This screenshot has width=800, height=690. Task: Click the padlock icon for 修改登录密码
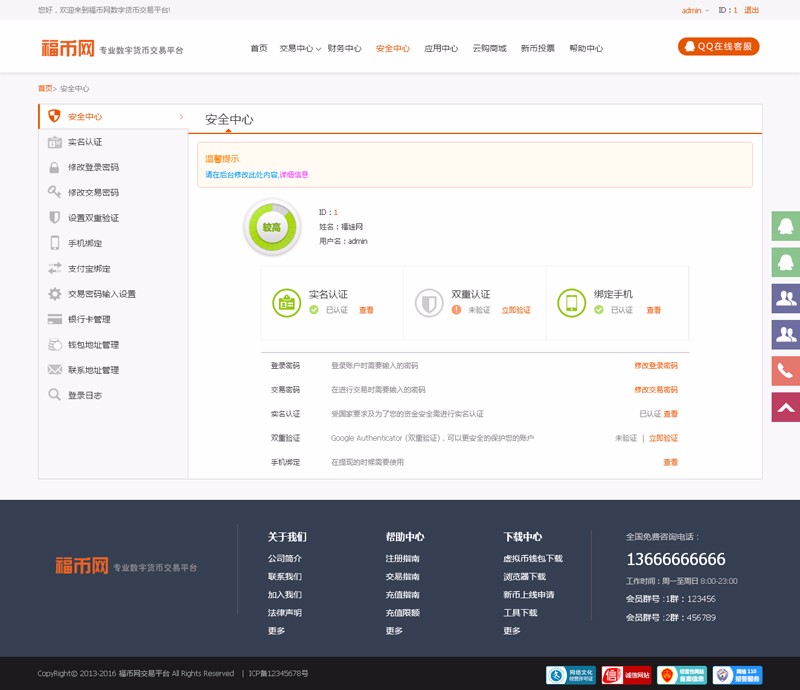[x=54, y=167]
